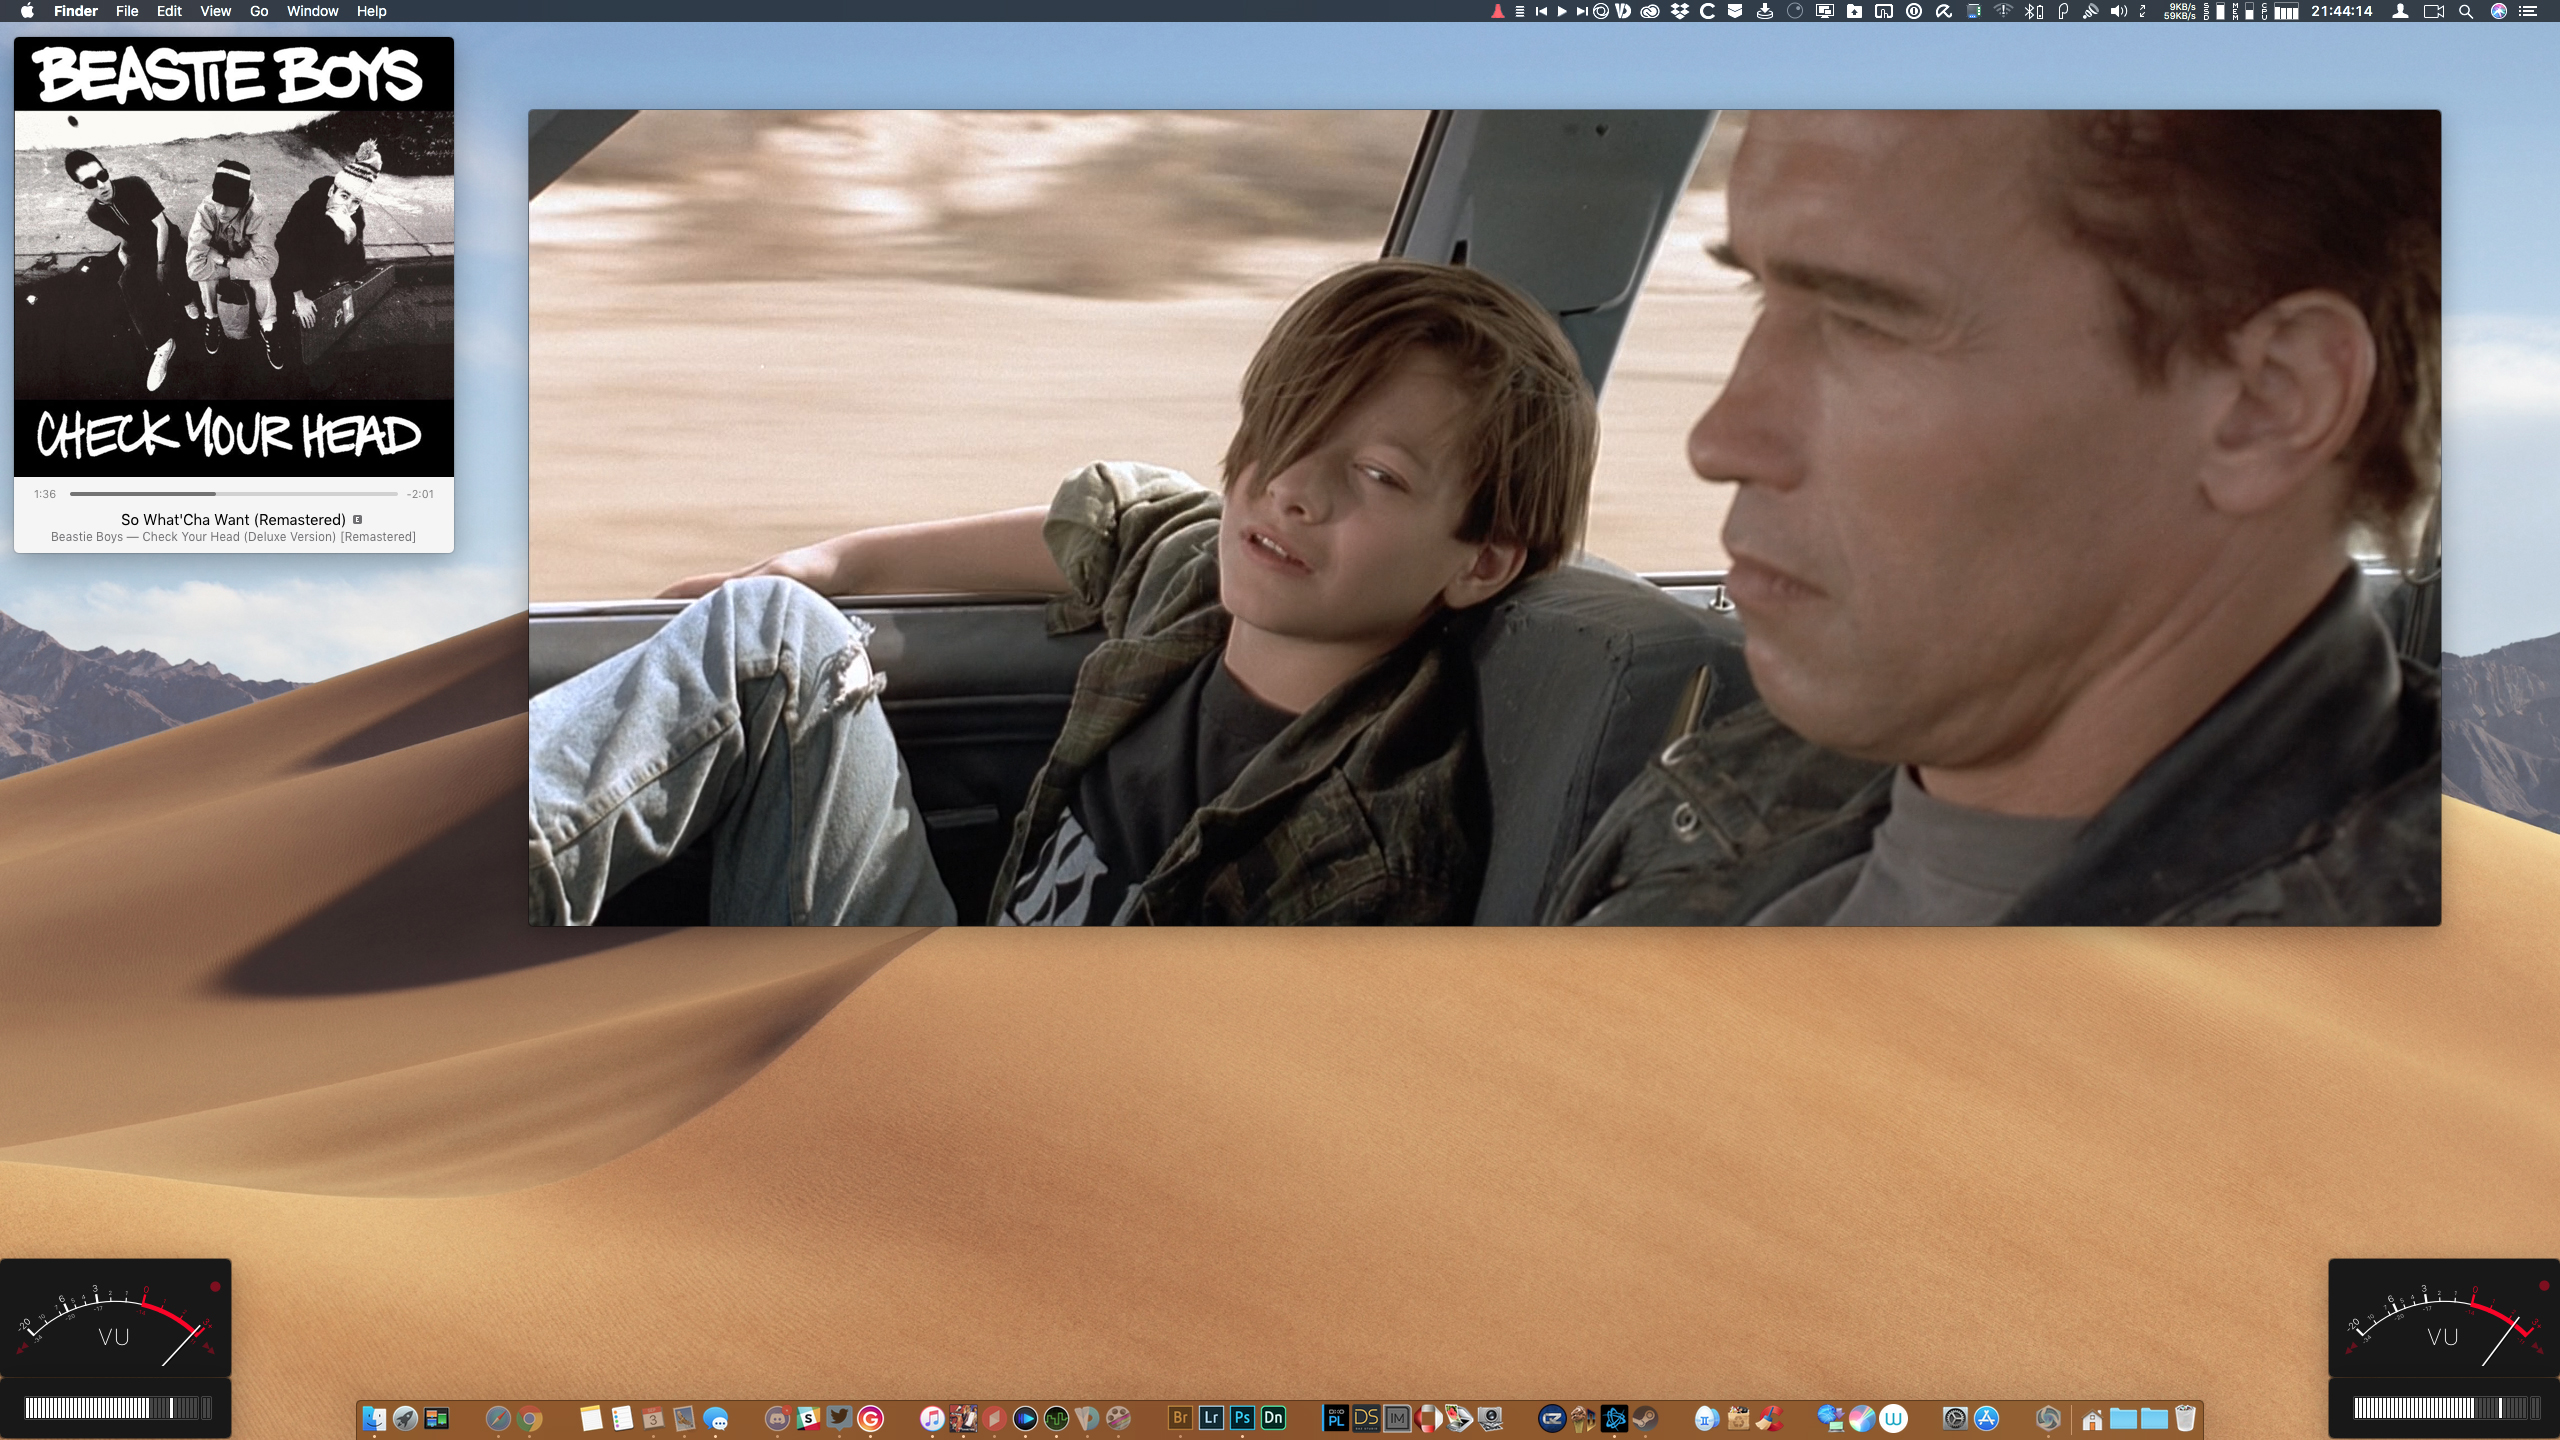Image resolution: width=2560 pixels, height=1440 pixels.
Task: Open the View menu
Action: (x=215, y=11)
